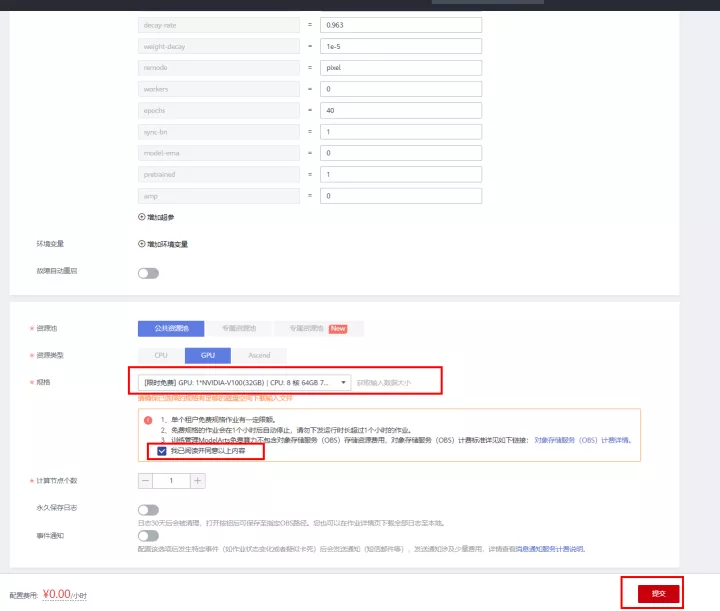720x611 pixels.
Task: Increase compute node count with plus button
Action: point(198,481)
